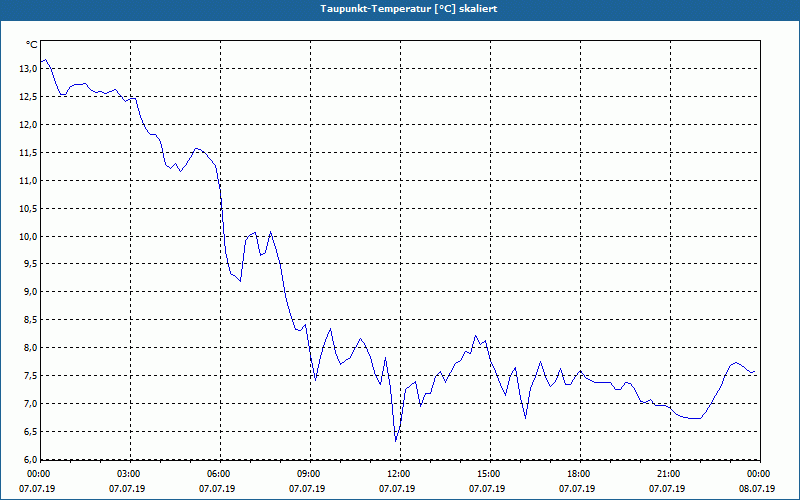Click the 7,0 y-axis value
The height and width of the screenshot is (500, 800).
coord(30,404)
